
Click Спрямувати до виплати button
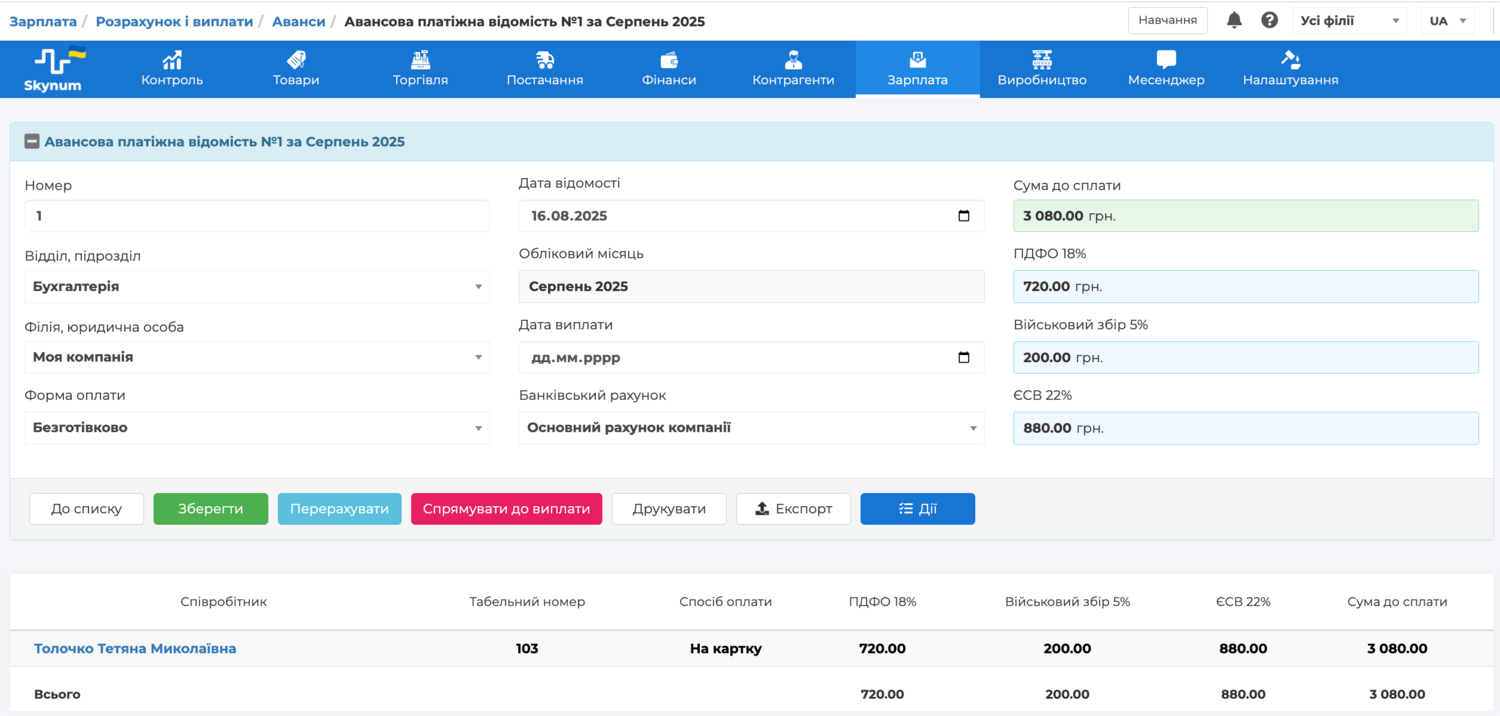pyautogui.click(x=506, y=509)
